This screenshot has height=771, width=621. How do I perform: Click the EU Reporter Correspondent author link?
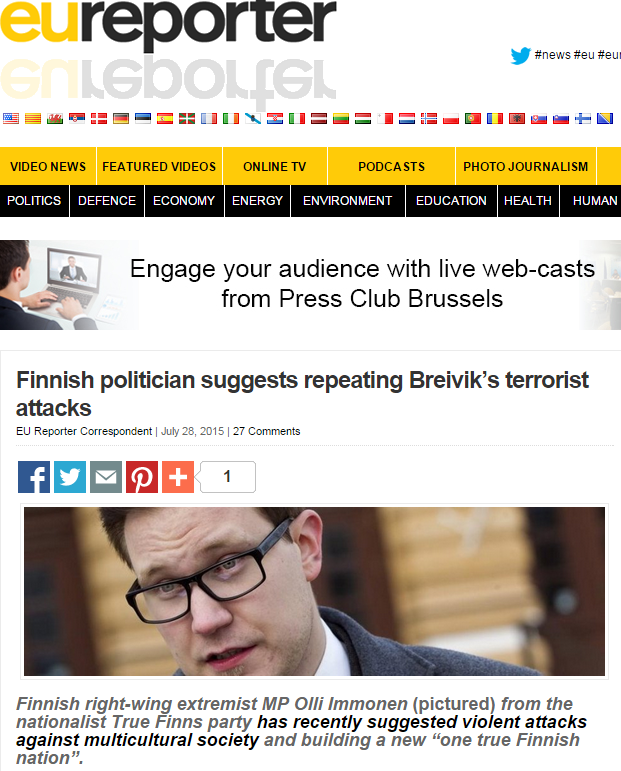tap(84, 431)
